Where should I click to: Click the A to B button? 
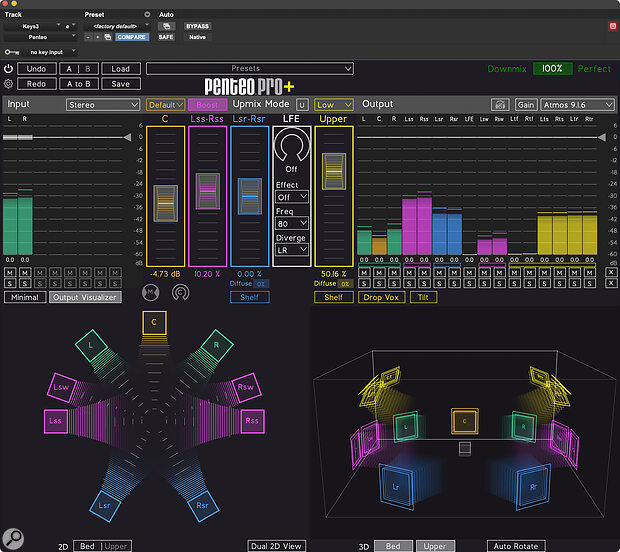[79, 84]
